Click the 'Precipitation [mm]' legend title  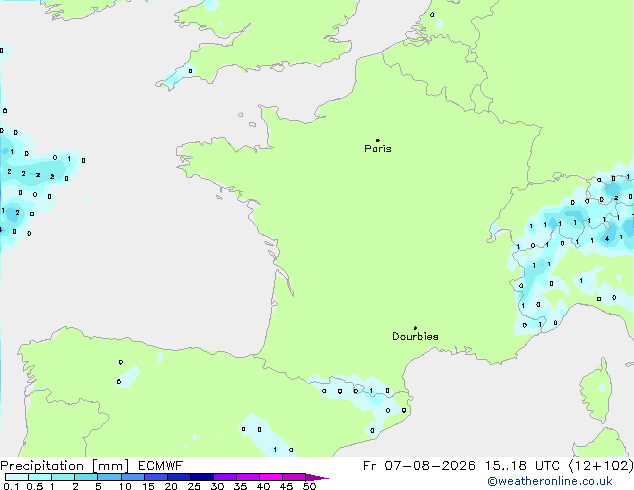click(x=65, y=466)
